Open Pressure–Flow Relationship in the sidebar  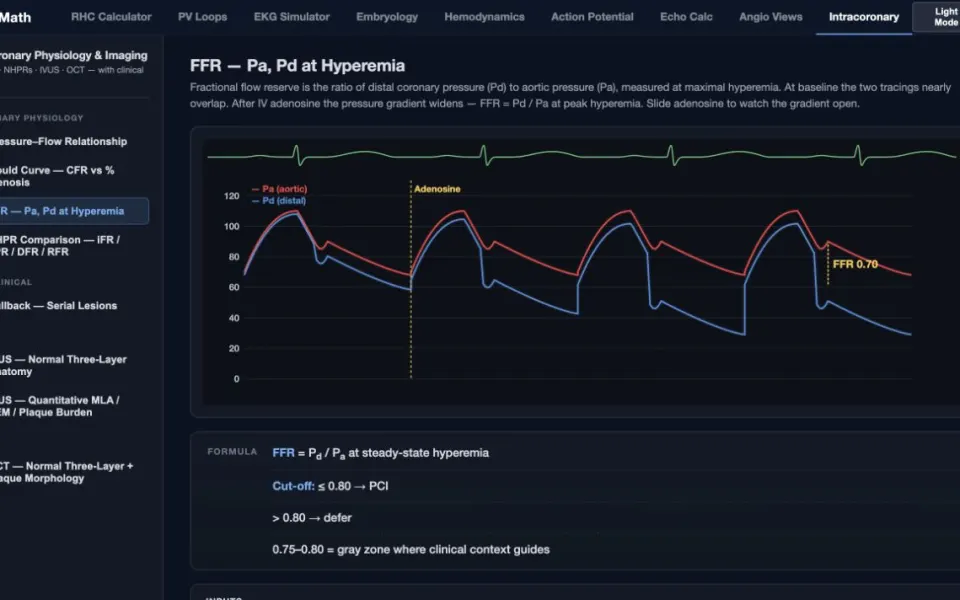coord(64,141)
